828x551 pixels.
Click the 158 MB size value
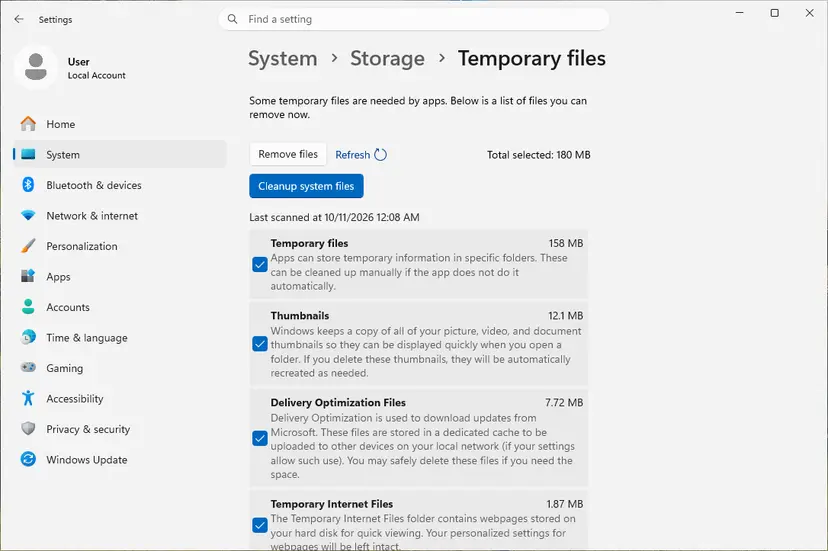pos(566,243)
